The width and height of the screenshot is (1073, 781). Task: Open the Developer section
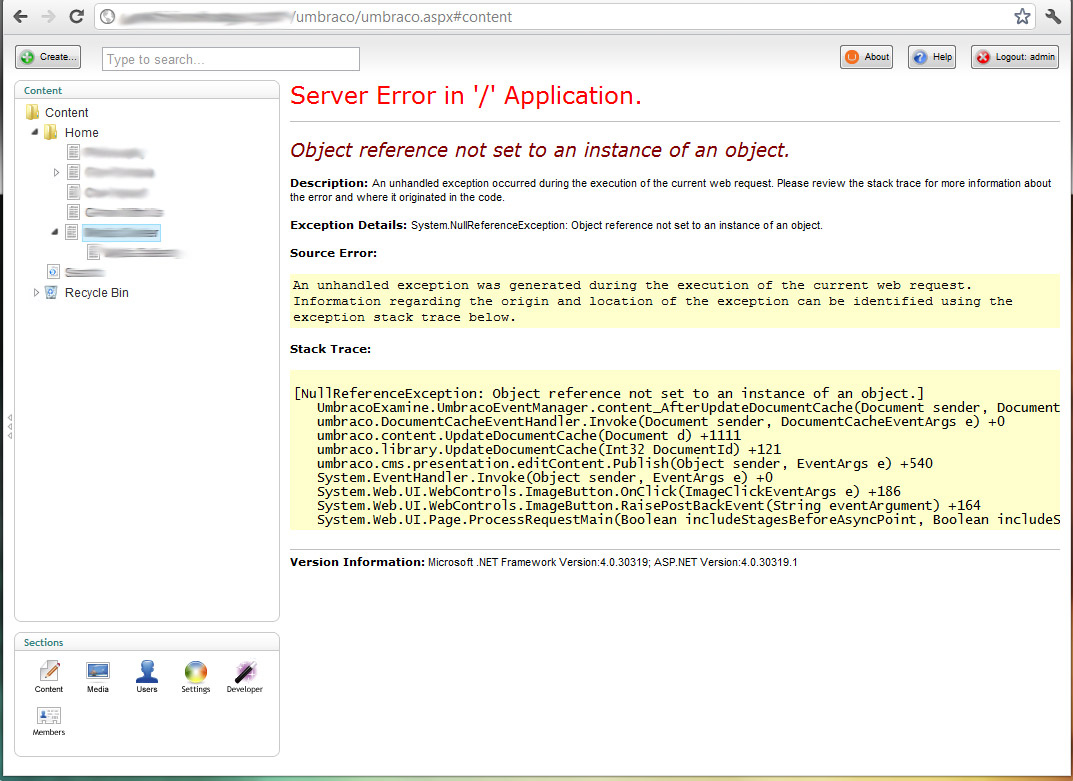pyautogui.click(x=244, y=677)
